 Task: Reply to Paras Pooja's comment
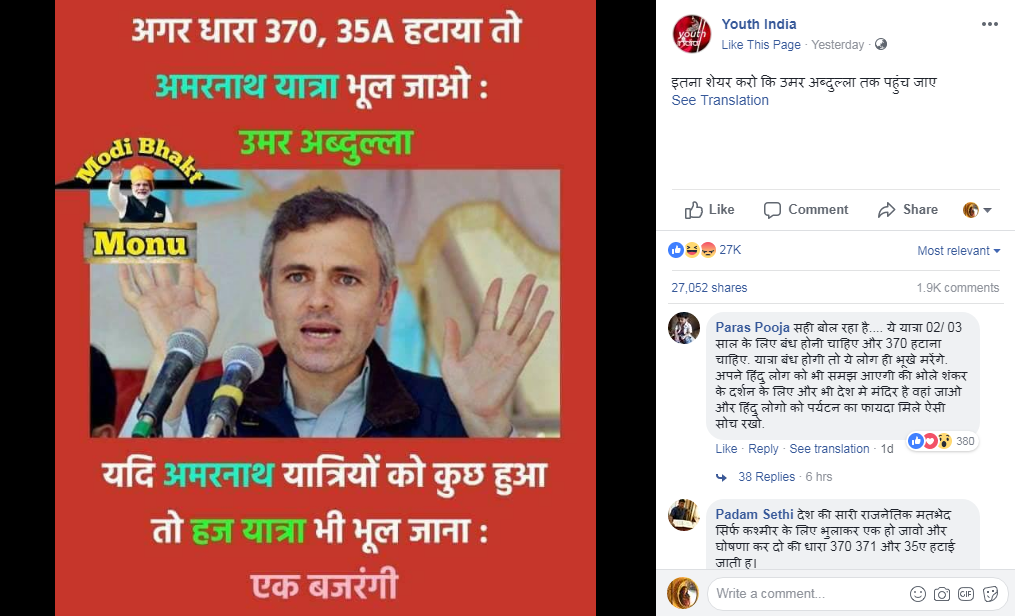pyautogui.click(x=763, y=449)
